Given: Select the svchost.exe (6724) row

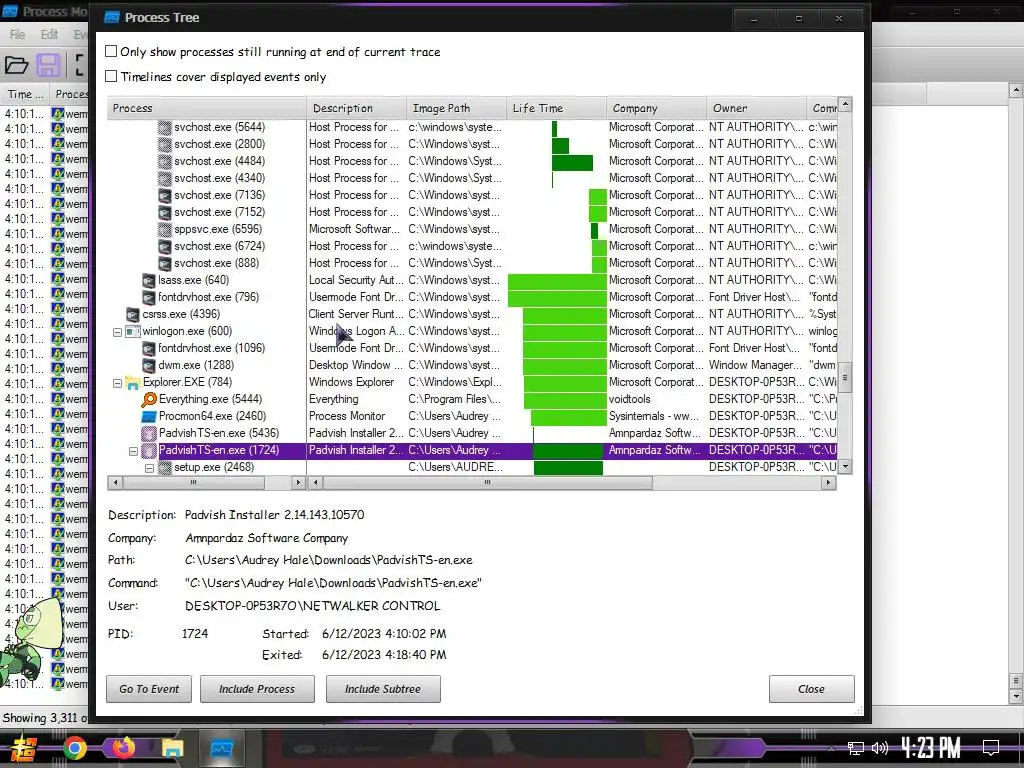Looking at the screenshot, I should (472, 246).
